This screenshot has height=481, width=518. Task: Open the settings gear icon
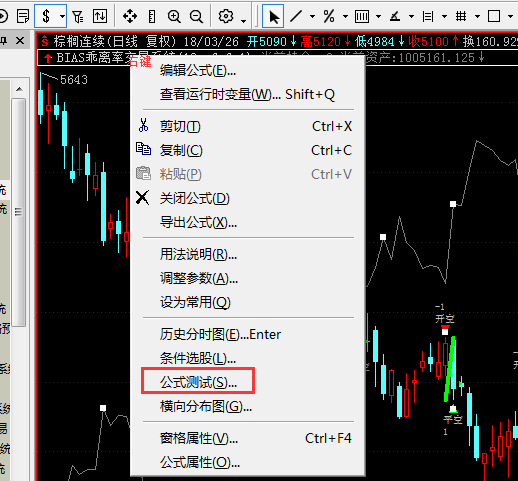tap(226, 16)
